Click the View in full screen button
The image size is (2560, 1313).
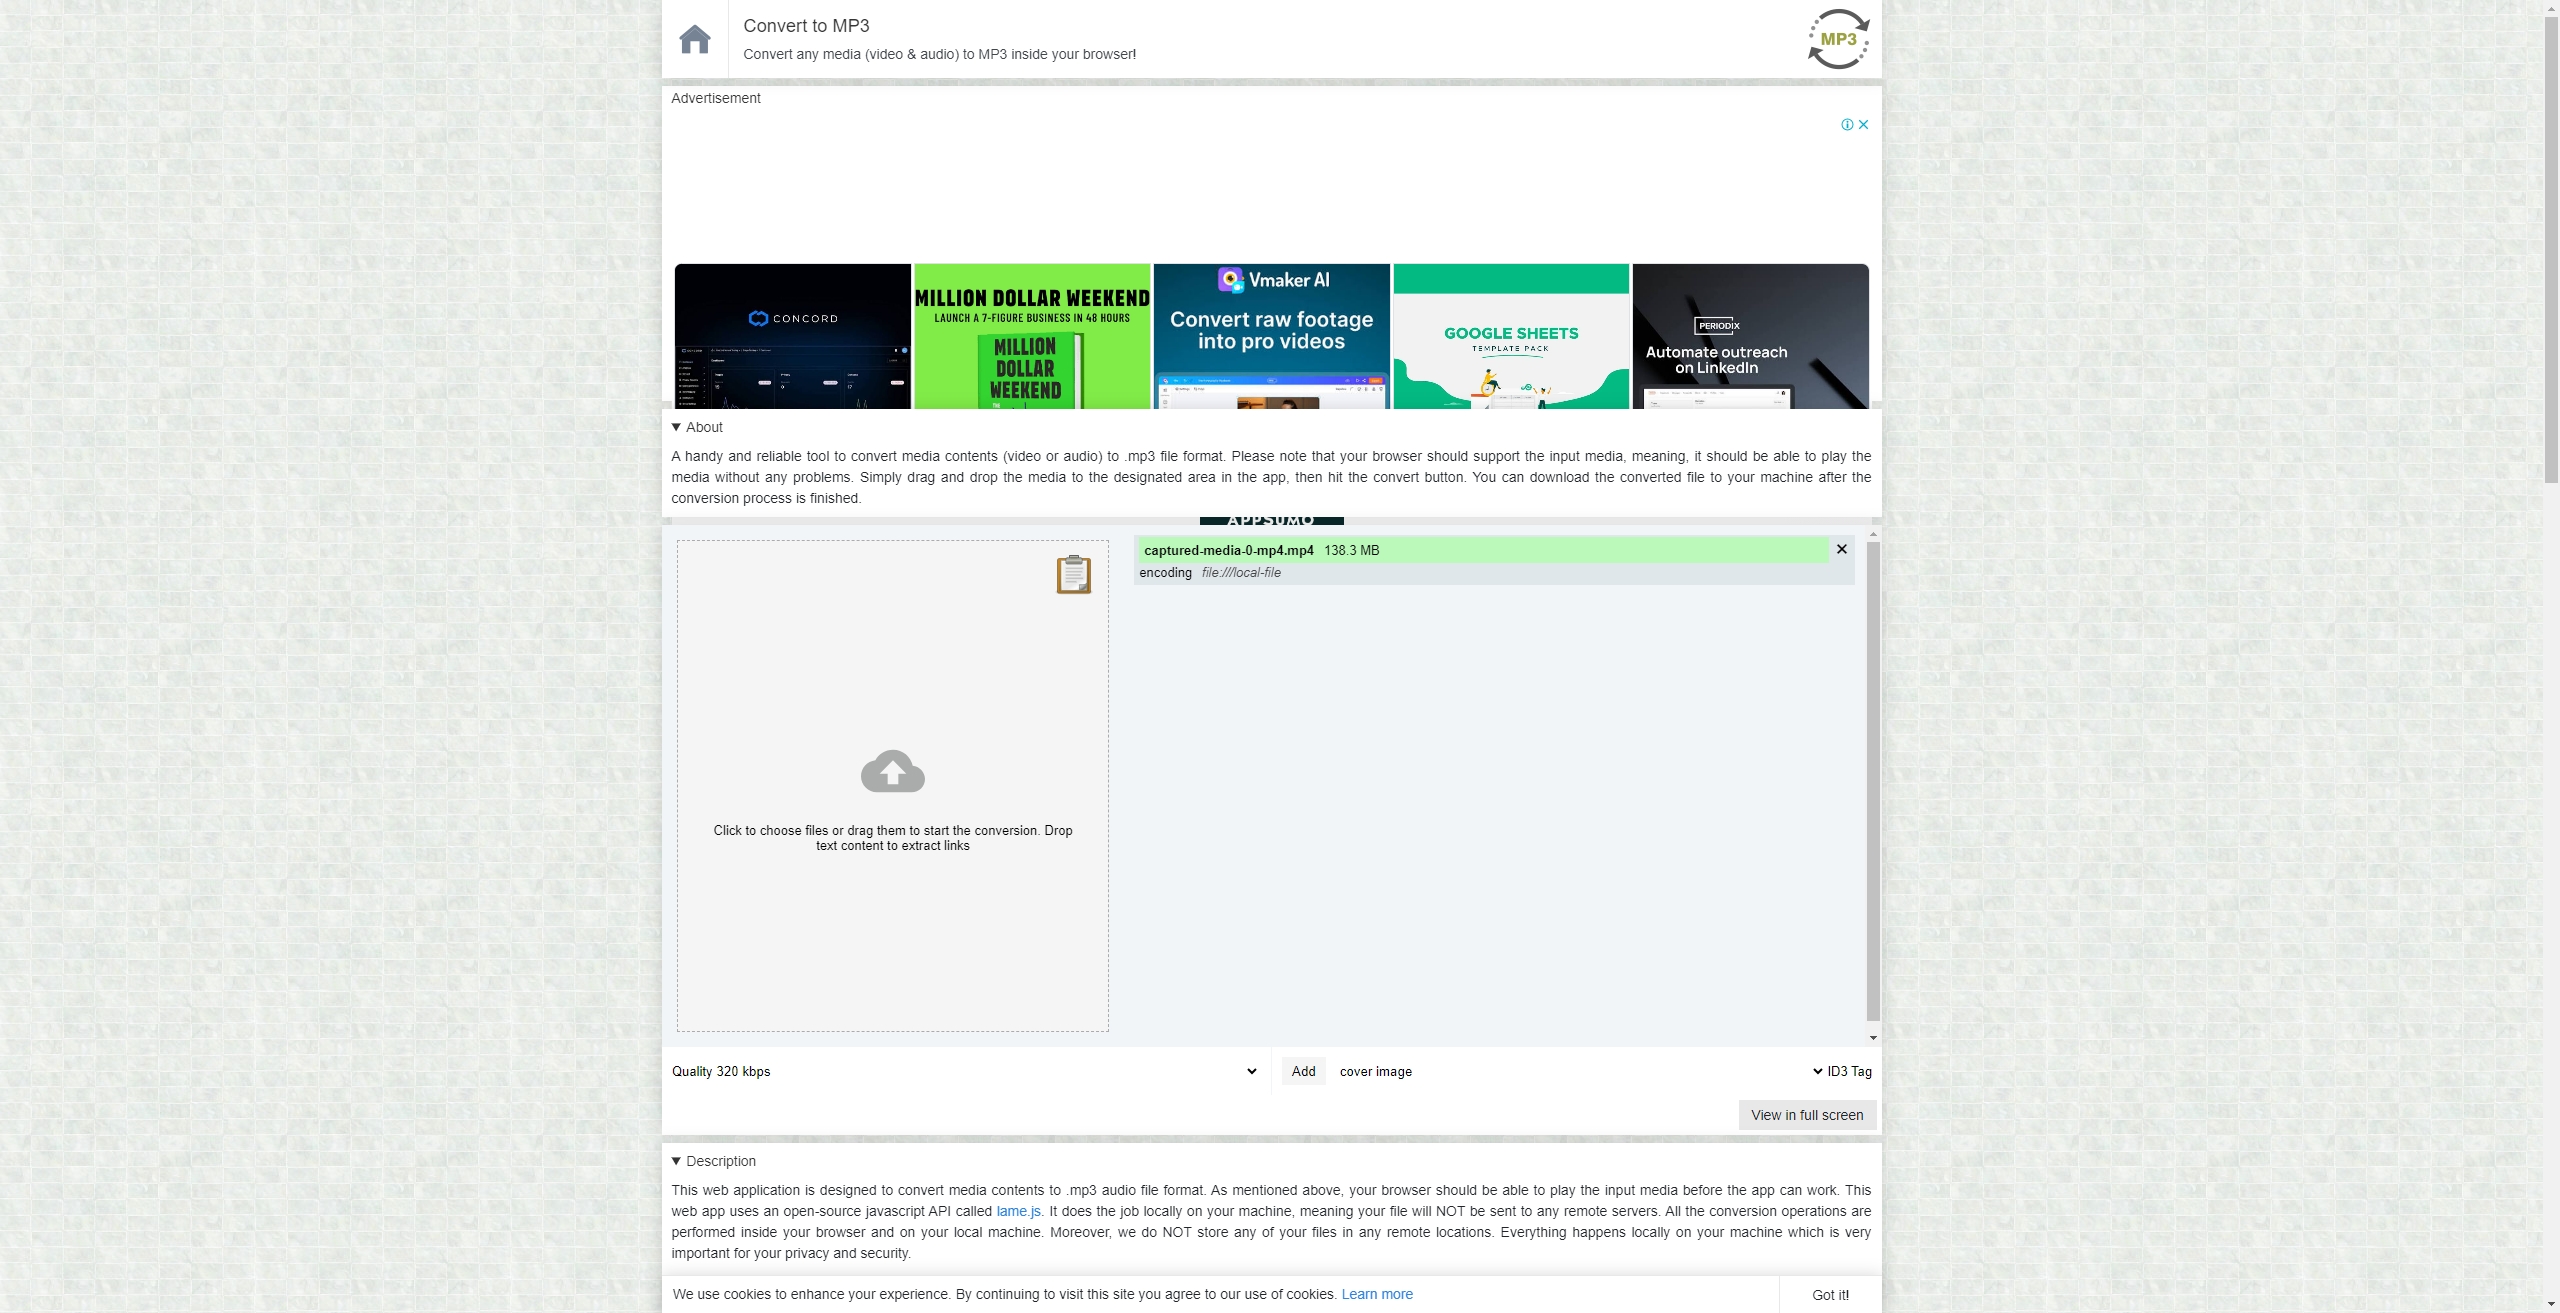(x=1807, y=1115)
